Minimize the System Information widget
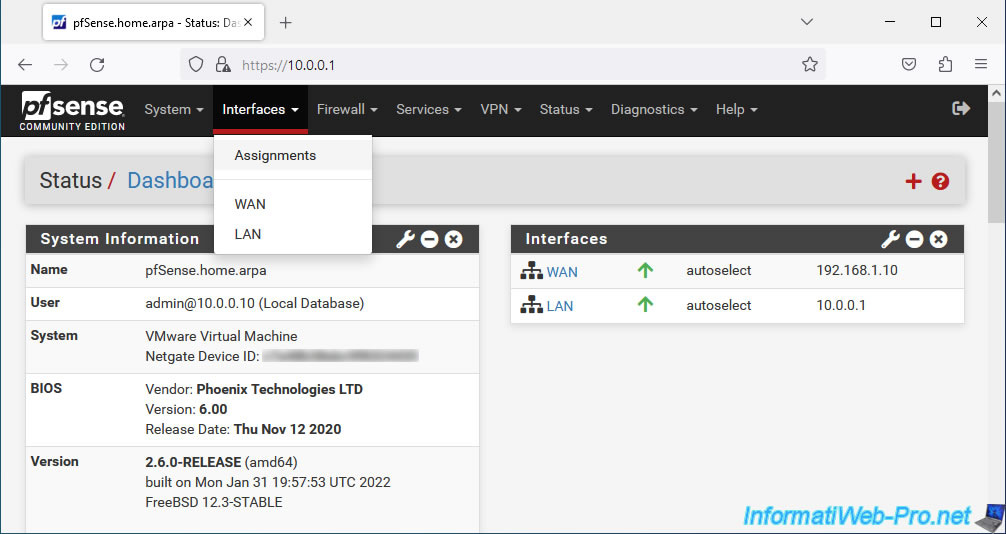Screen dimensions: 1006x534 [429, 239]
